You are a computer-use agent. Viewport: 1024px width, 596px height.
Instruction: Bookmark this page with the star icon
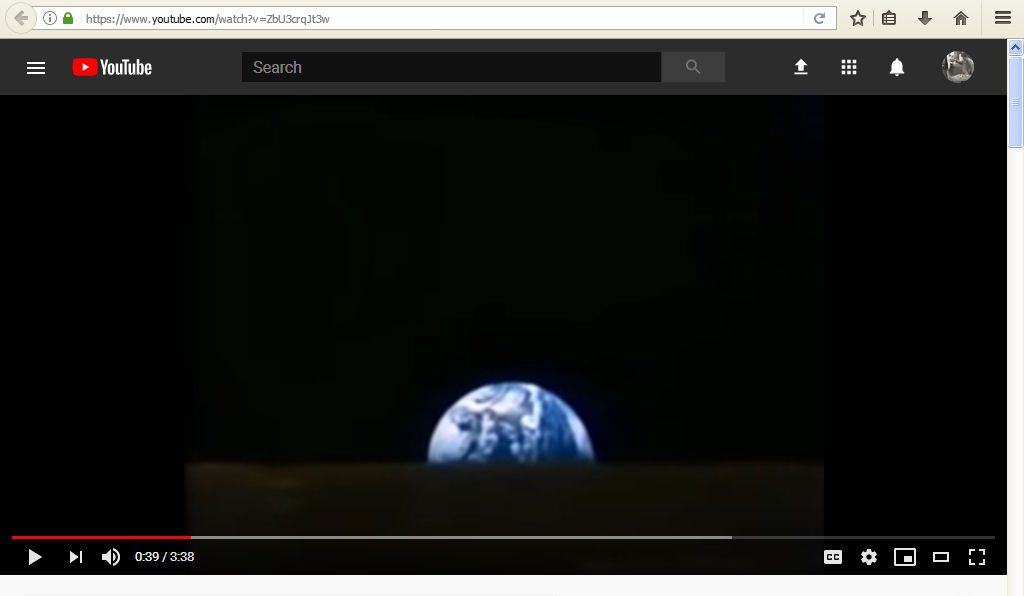[x=857, y=18]
